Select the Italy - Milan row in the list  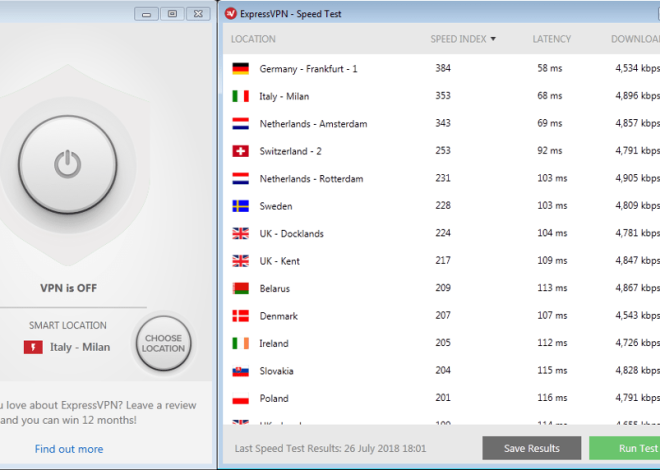(x=441, y=96)
